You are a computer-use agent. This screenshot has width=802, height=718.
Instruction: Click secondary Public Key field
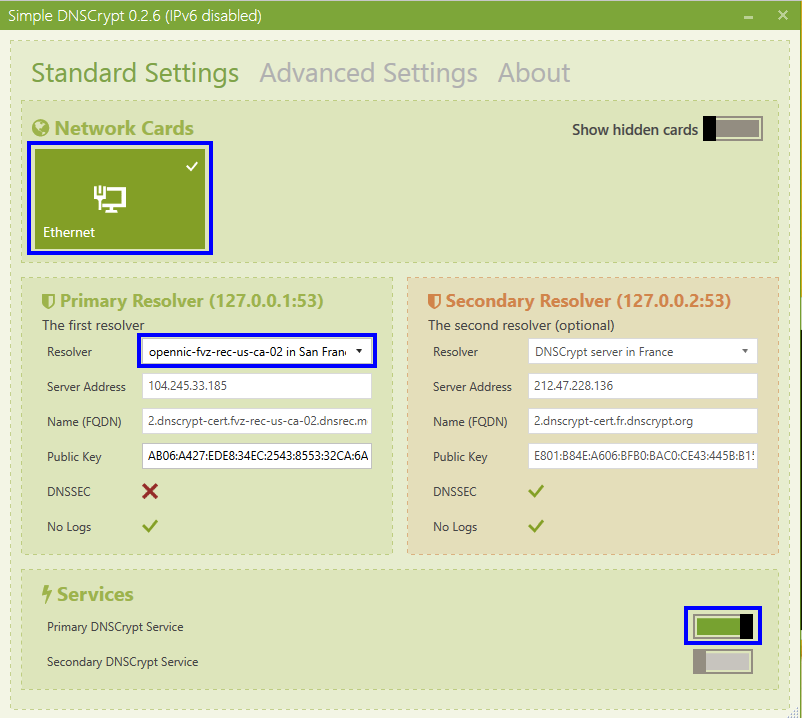(642, 456)
